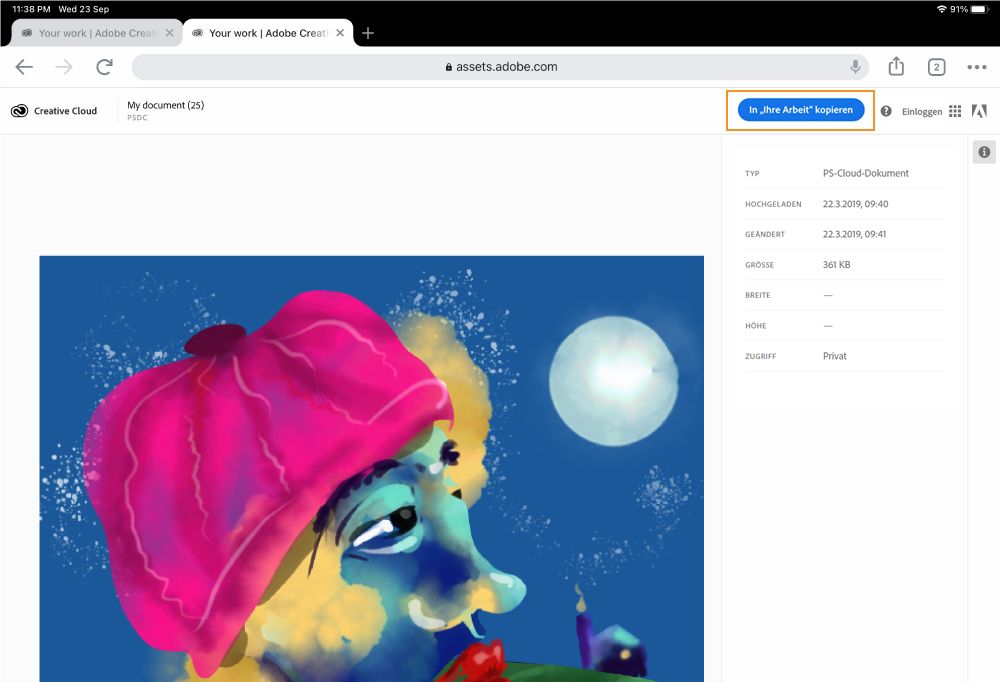Tap the Wi-Fi status icon
This screenshot has height=682, width=1000.
tap(941, 9)
